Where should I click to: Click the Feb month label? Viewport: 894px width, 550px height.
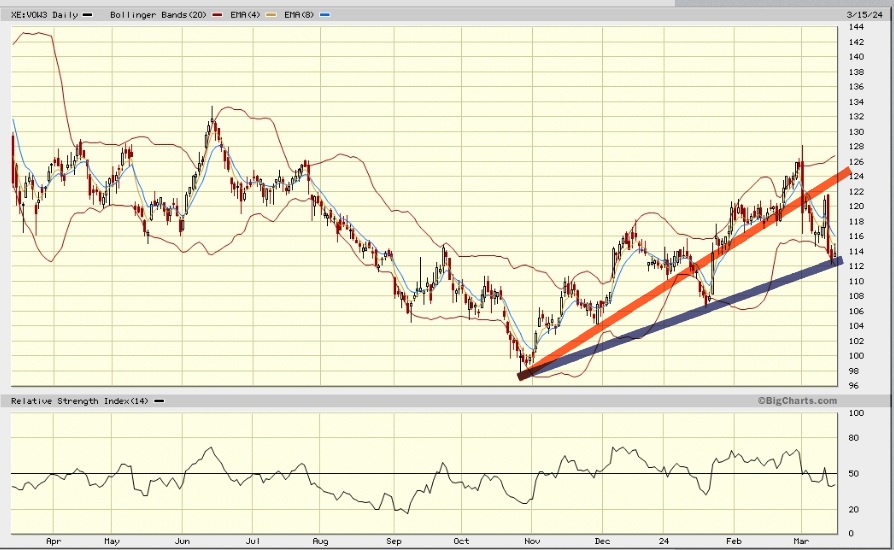(734, 541)
